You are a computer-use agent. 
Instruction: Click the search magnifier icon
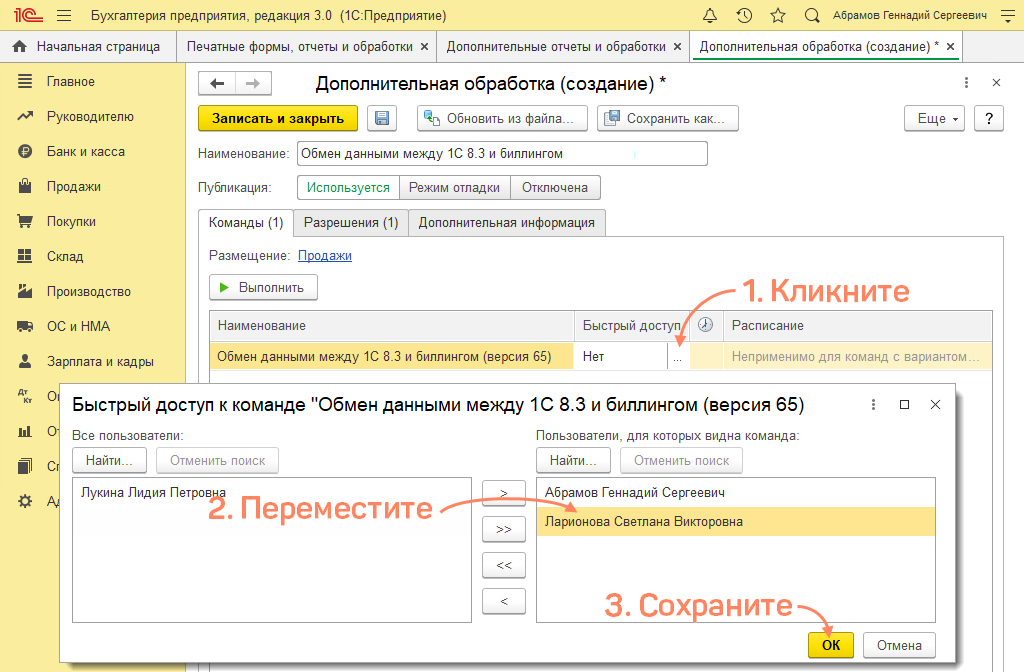pos(812,16)
